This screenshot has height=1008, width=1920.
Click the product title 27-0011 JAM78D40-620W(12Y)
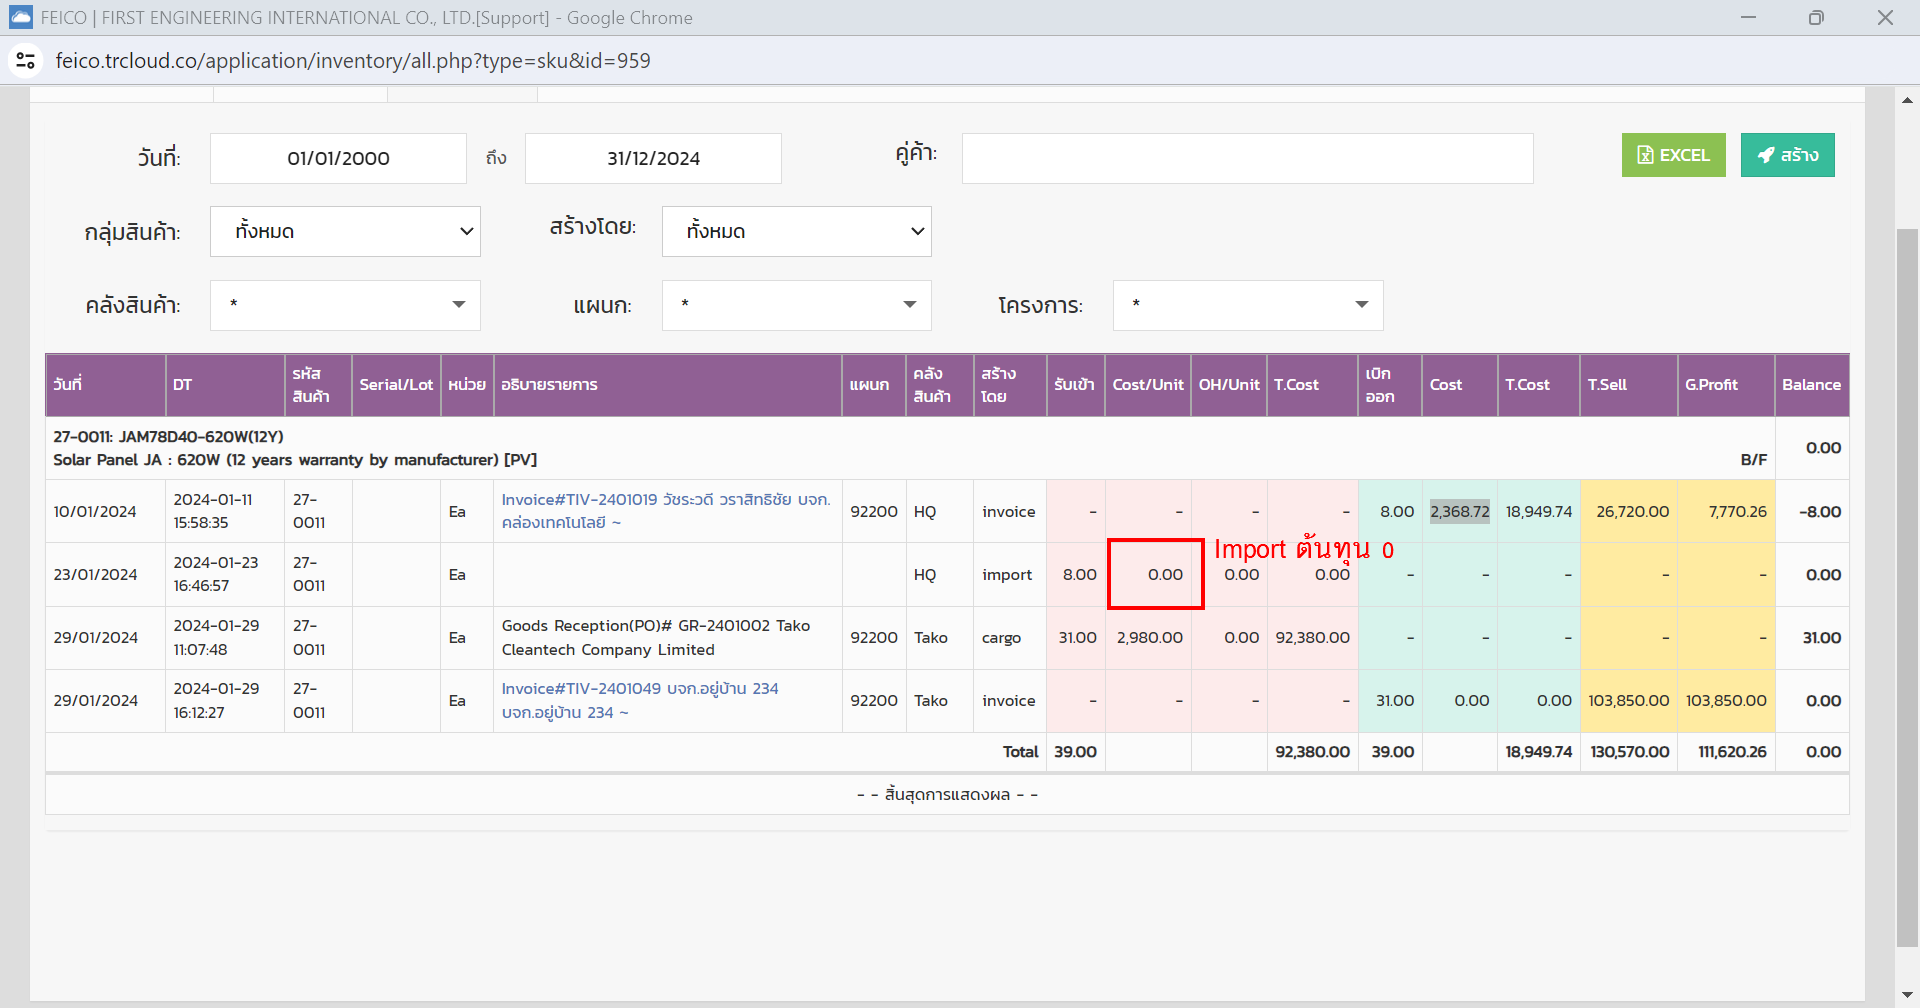tap(168, 437)
